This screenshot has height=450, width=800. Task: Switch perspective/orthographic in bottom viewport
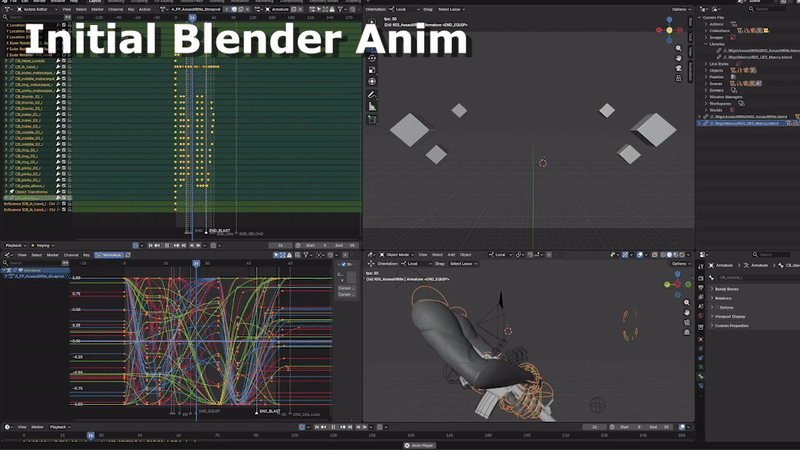(x=687, y=332)
